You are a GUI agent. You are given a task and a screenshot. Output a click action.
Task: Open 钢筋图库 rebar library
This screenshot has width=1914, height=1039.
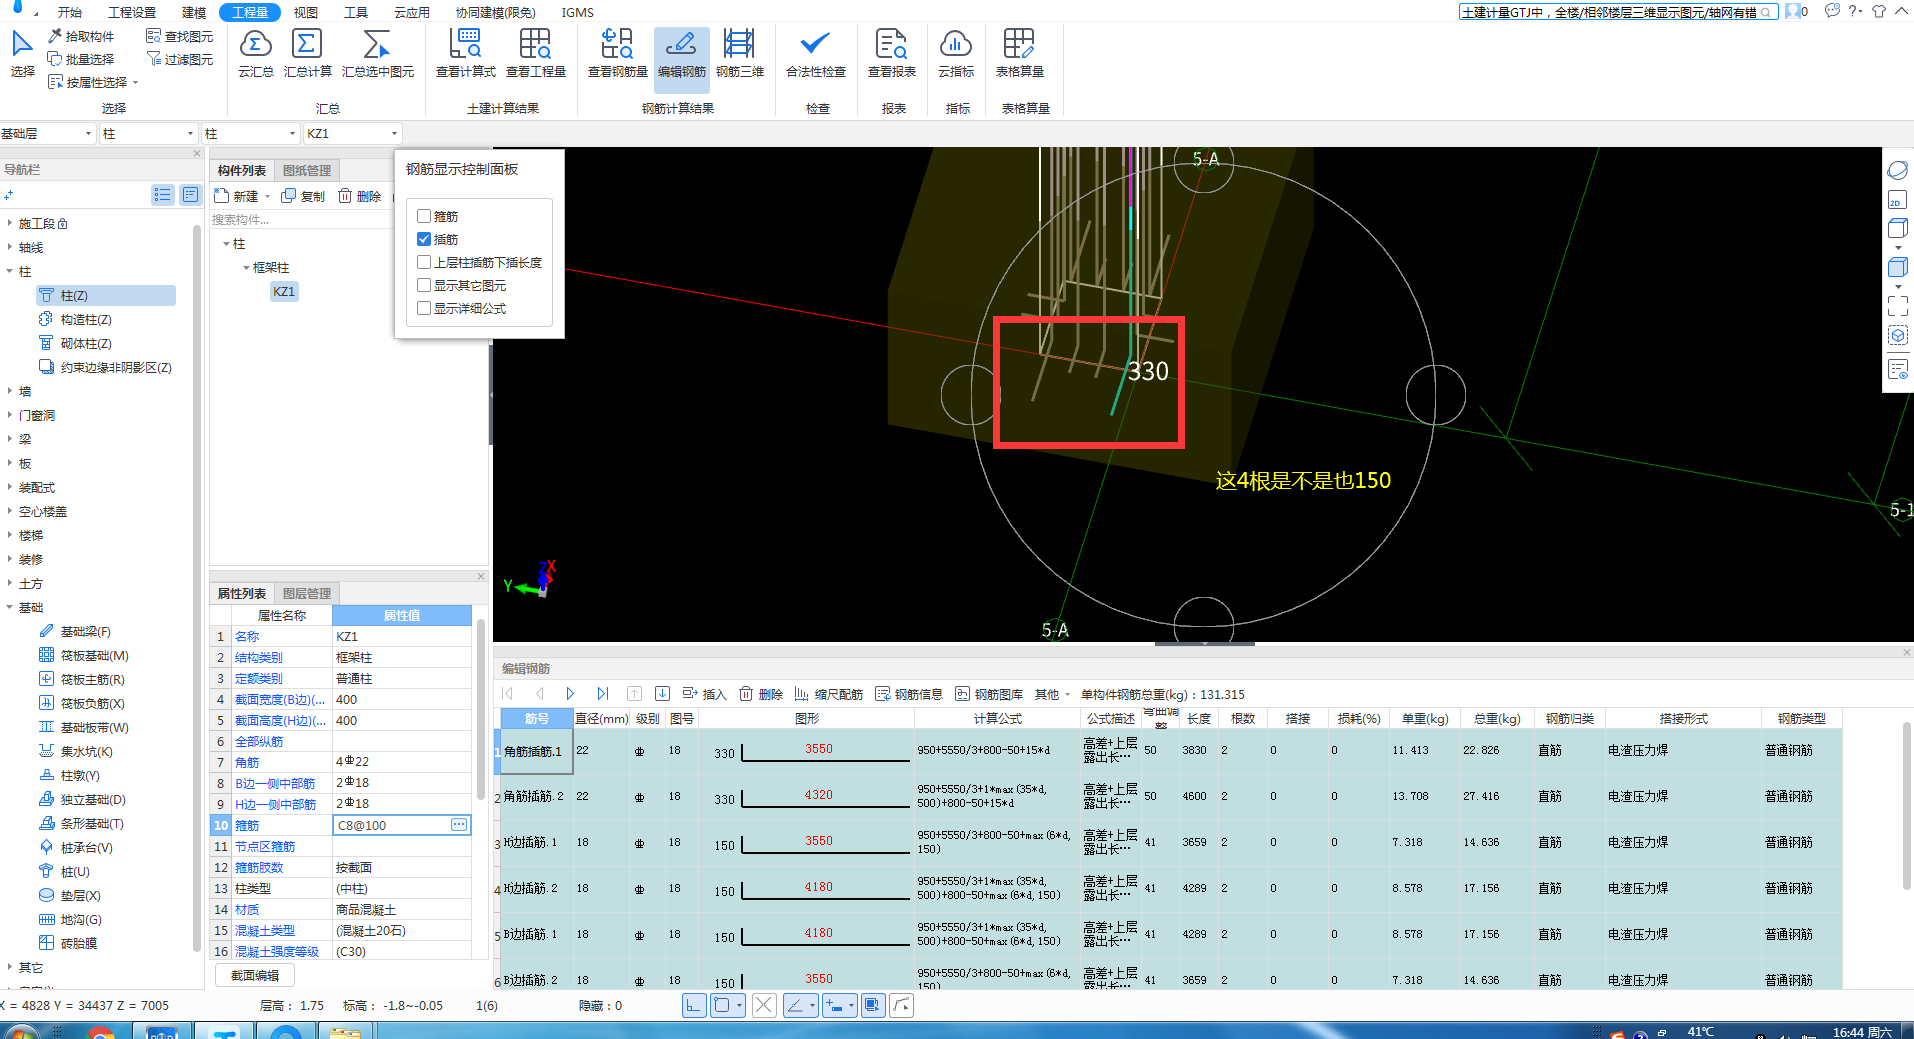pos(989,694)
